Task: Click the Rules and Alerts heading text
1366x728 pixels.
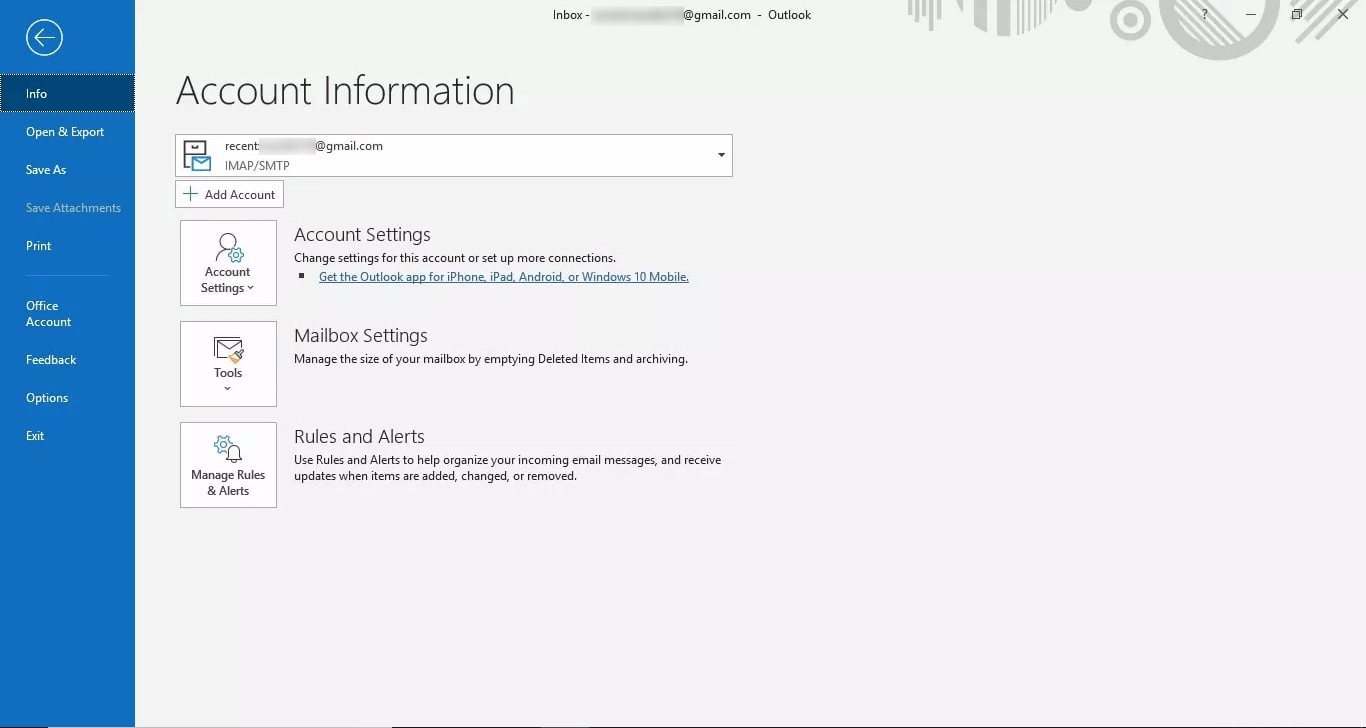Action: click(359, 437)
